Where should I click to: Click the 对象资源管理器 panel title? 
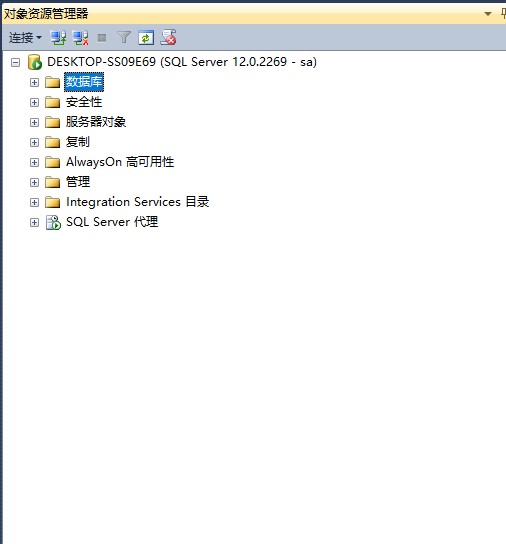pos(46,14)
